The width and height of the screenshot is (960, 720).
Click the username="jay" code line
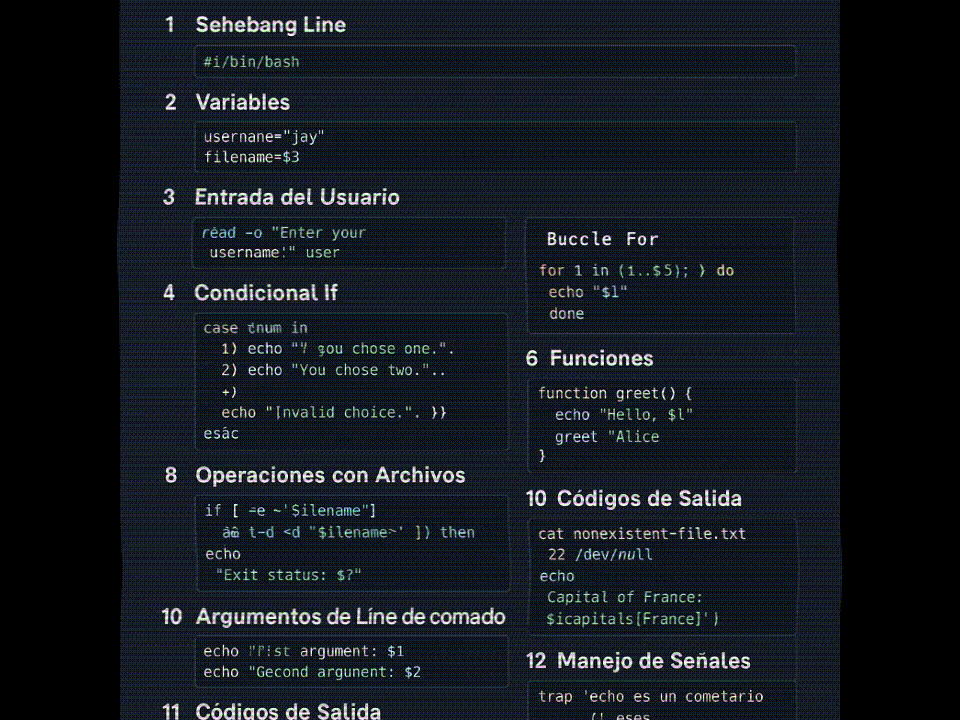(x=264, y=137)
